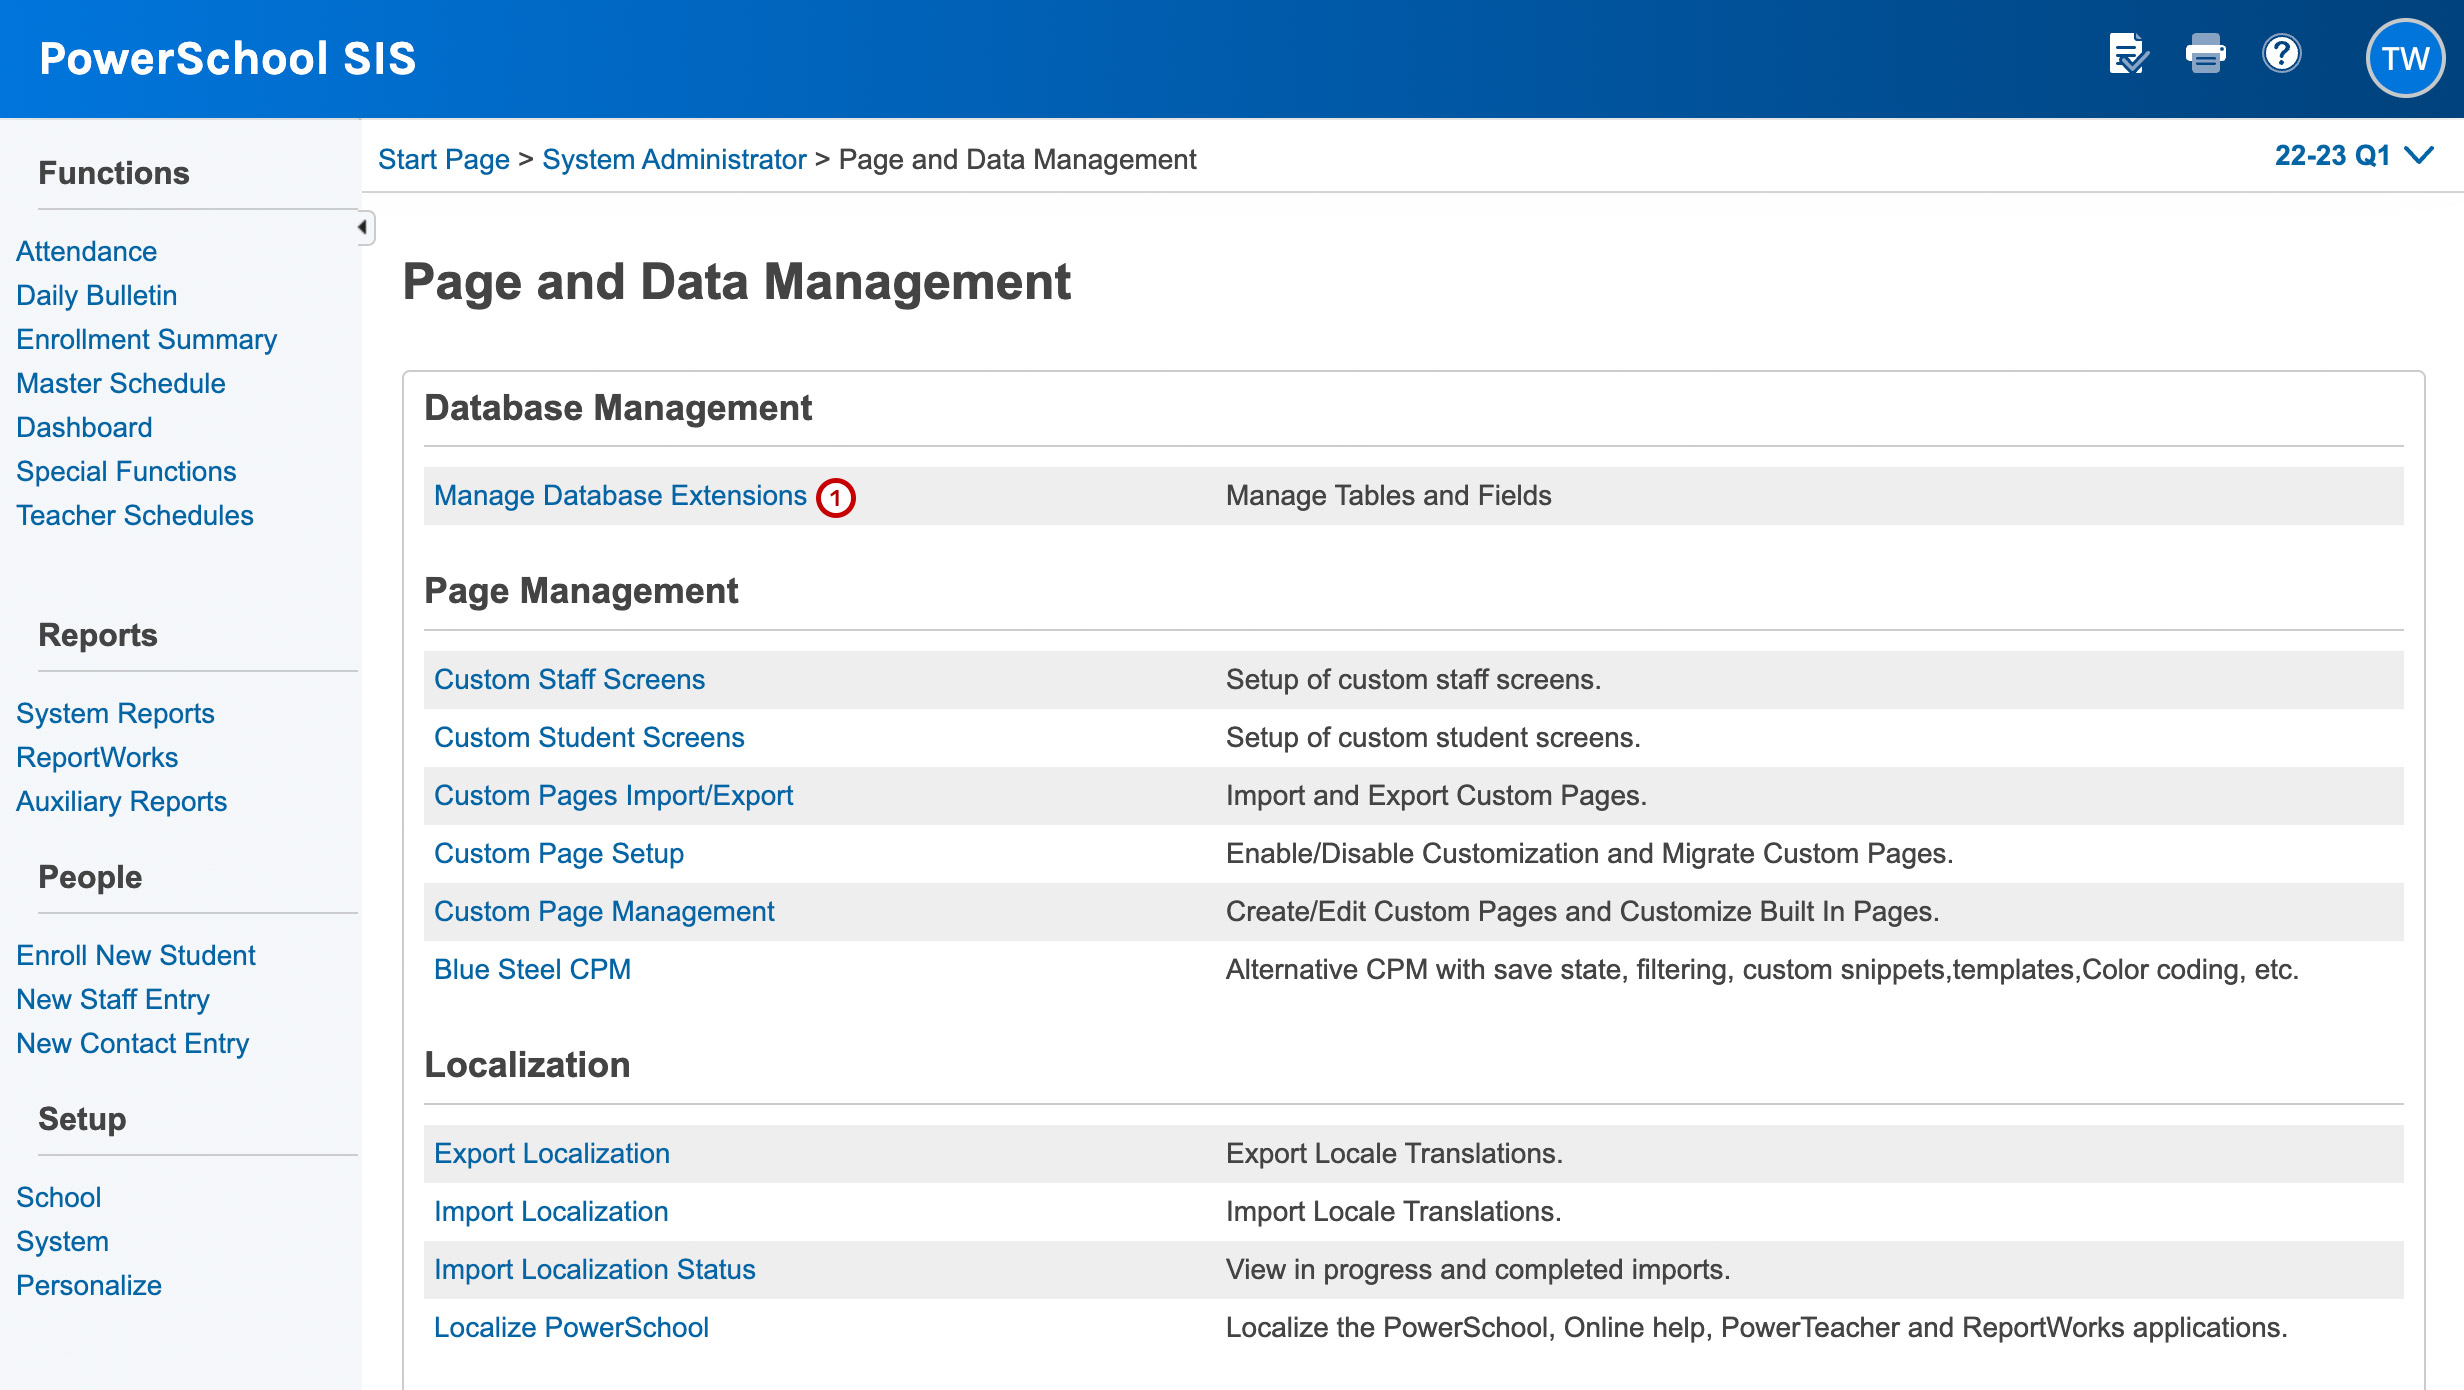
Task: Open Custom Pages Import/Export
Action: (614, 795)
